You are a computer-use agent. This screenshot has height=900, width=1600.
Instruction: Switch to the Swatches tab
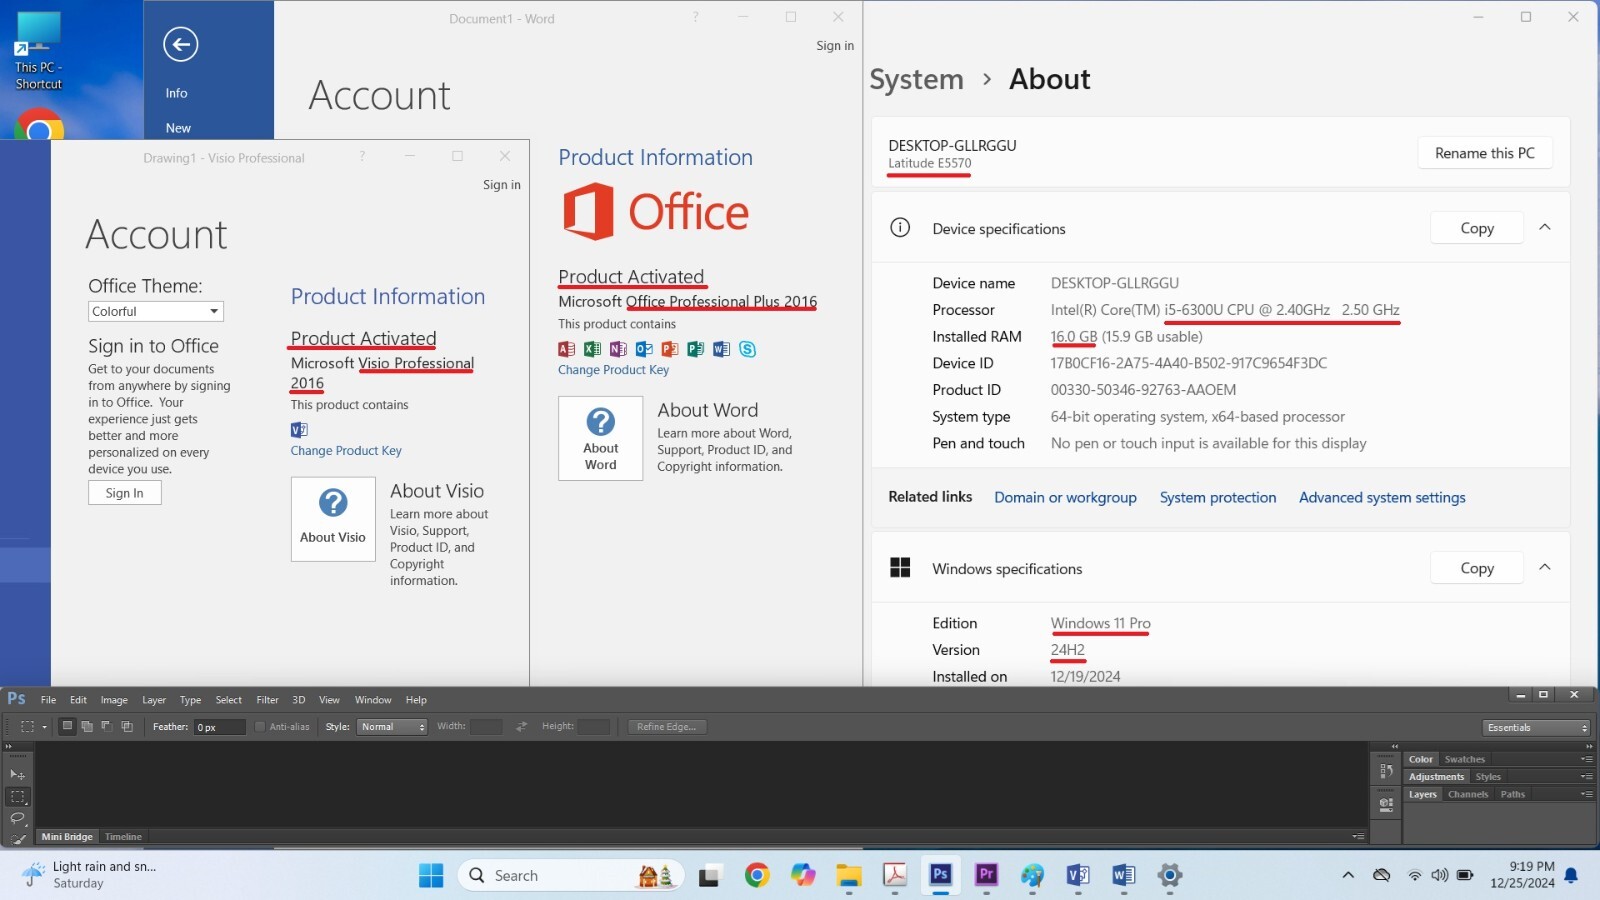pyautogui.click(x=1464, y=759)
